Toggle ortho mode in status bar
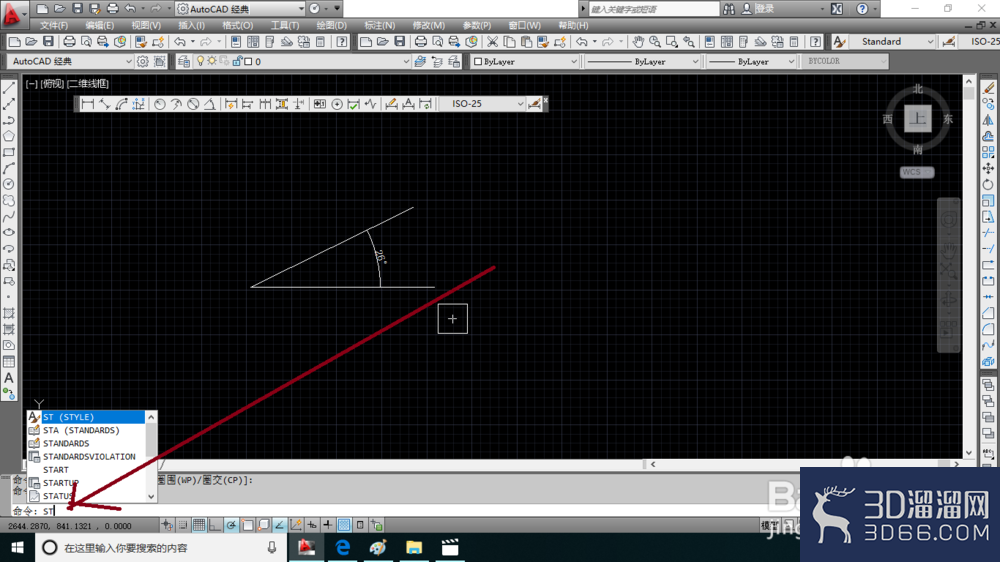Screen dimensions: 1000x562 (x=215, y=525)
